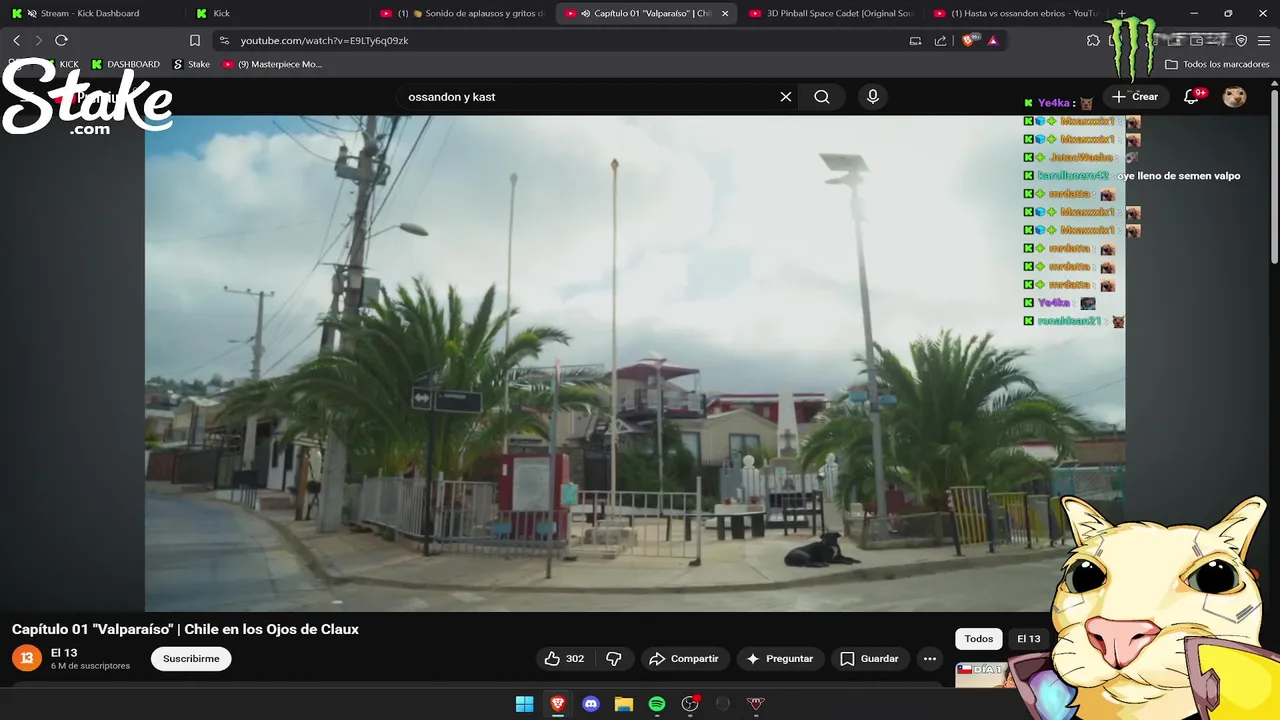Viewport: 1280px width, 720px height.
Task: Dislike the video with thumbs down
Action: coord(614,658)
